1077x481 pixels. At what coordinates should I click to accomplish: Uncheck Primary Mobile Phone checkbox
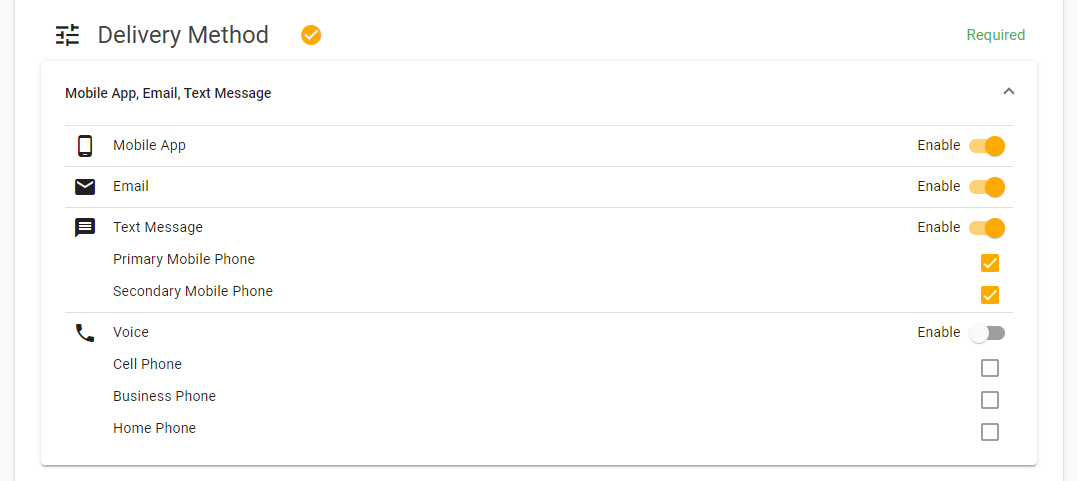point(990,263)
